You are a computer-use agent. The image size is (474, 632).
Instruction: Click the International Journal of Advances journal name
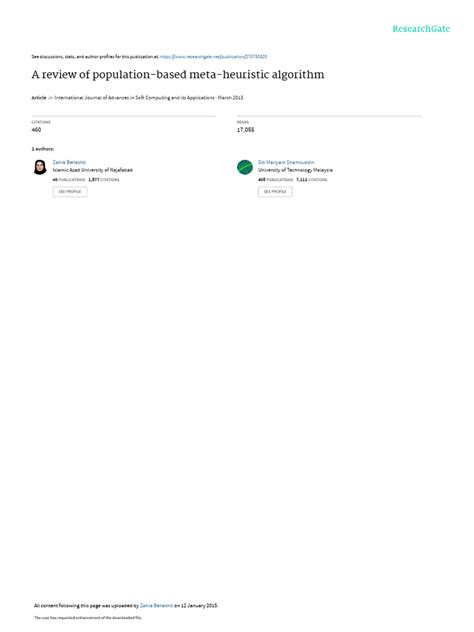point(135,98)
